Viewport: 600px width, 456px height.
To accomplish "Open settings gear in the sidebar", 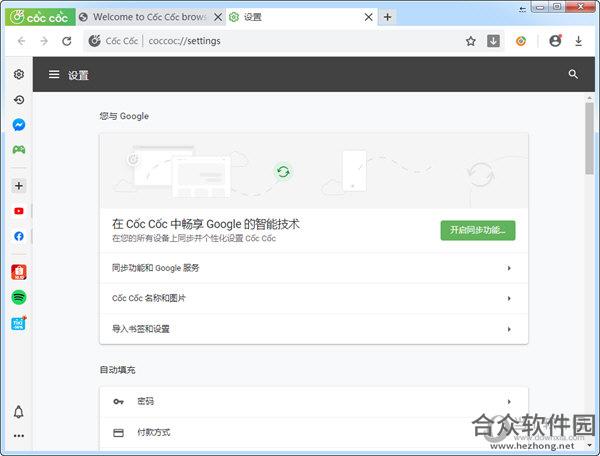I will coord(19,74).
